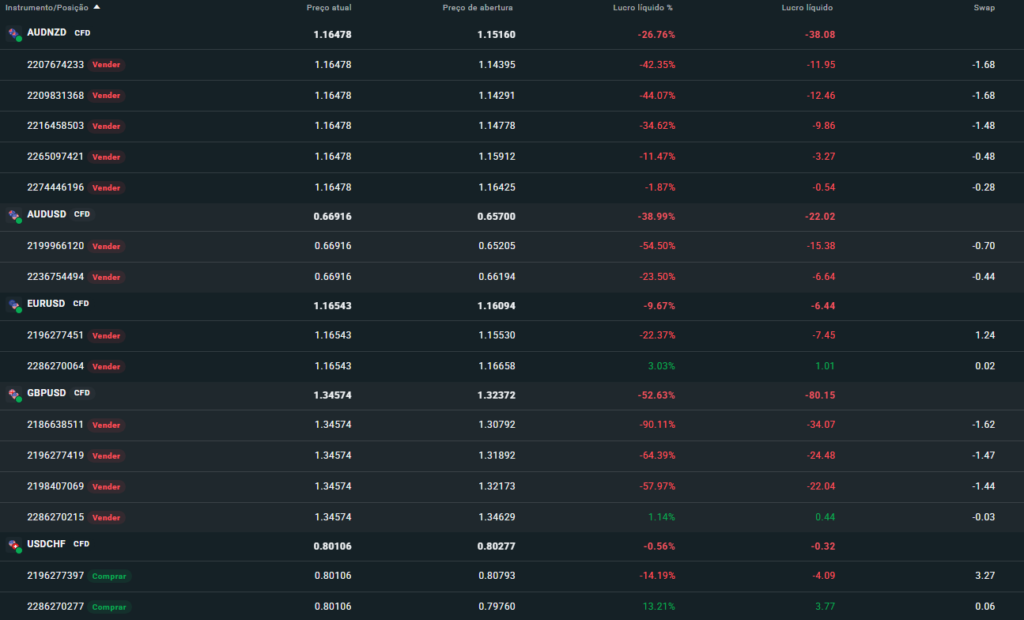Viewport: 1024px width, 620px height.
Task: Click the Swap column header
Action: pos(984,6)
